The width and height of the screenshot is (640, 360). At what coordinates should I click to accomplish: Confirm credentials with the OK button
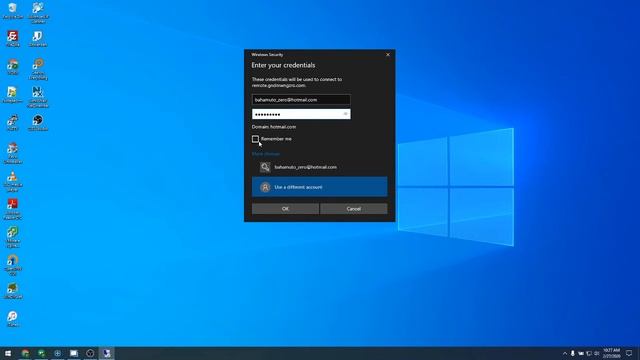[x=285, y=209]
